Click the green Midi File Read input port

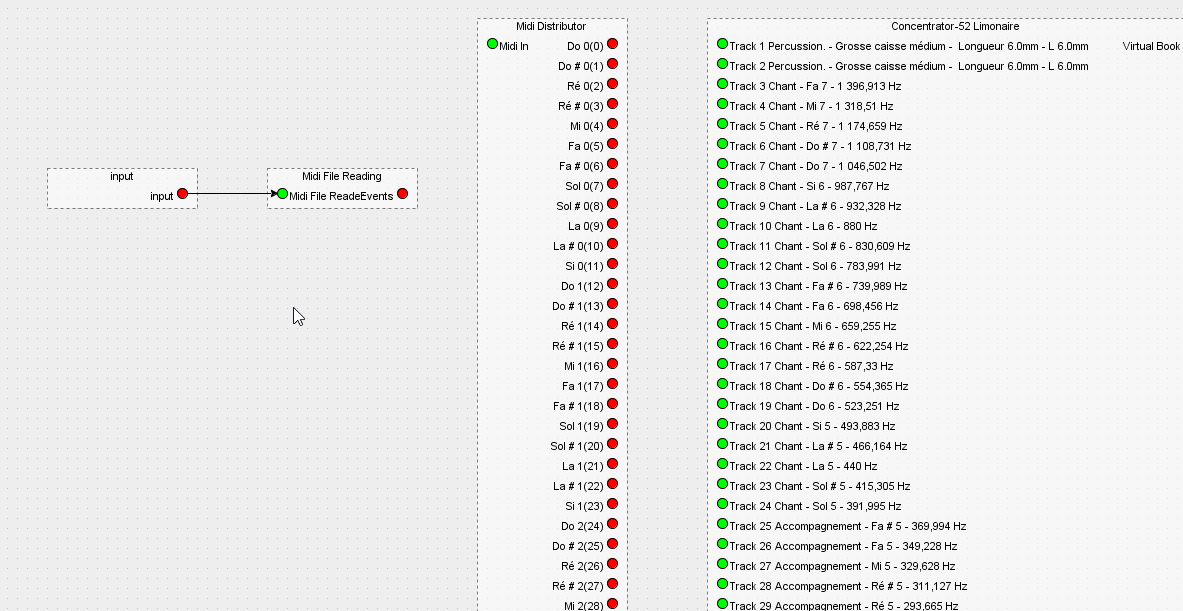coord(282,194)
